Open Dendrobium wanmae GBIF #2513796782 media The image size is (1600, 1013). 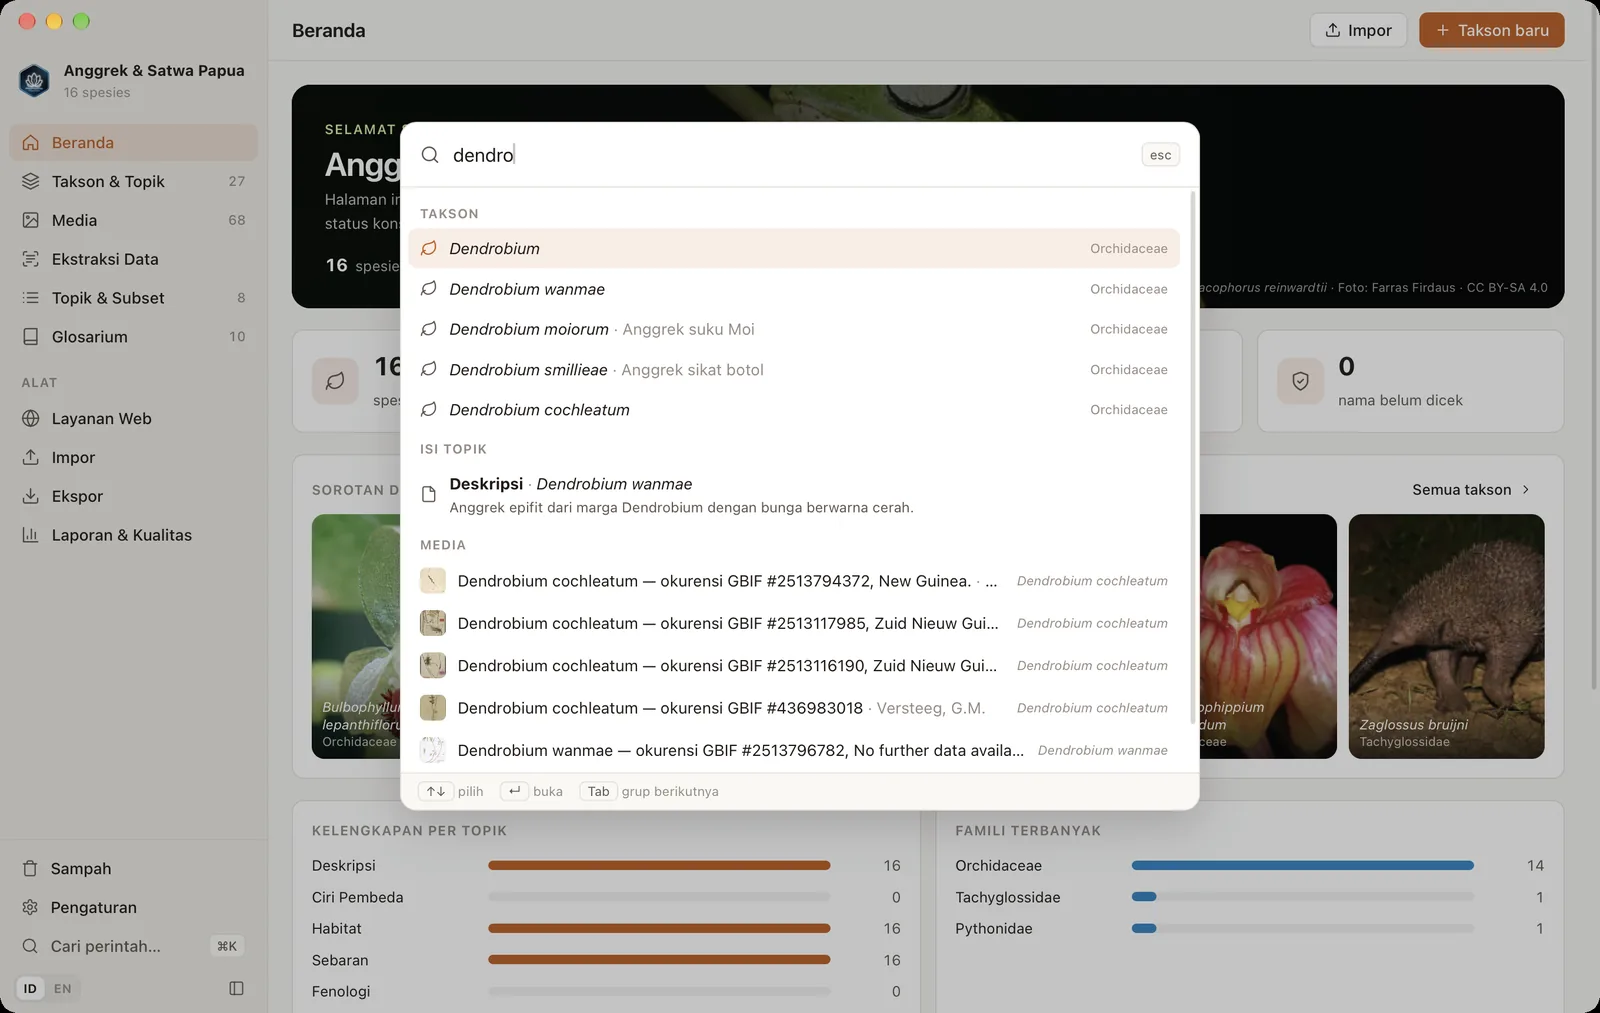794,750
